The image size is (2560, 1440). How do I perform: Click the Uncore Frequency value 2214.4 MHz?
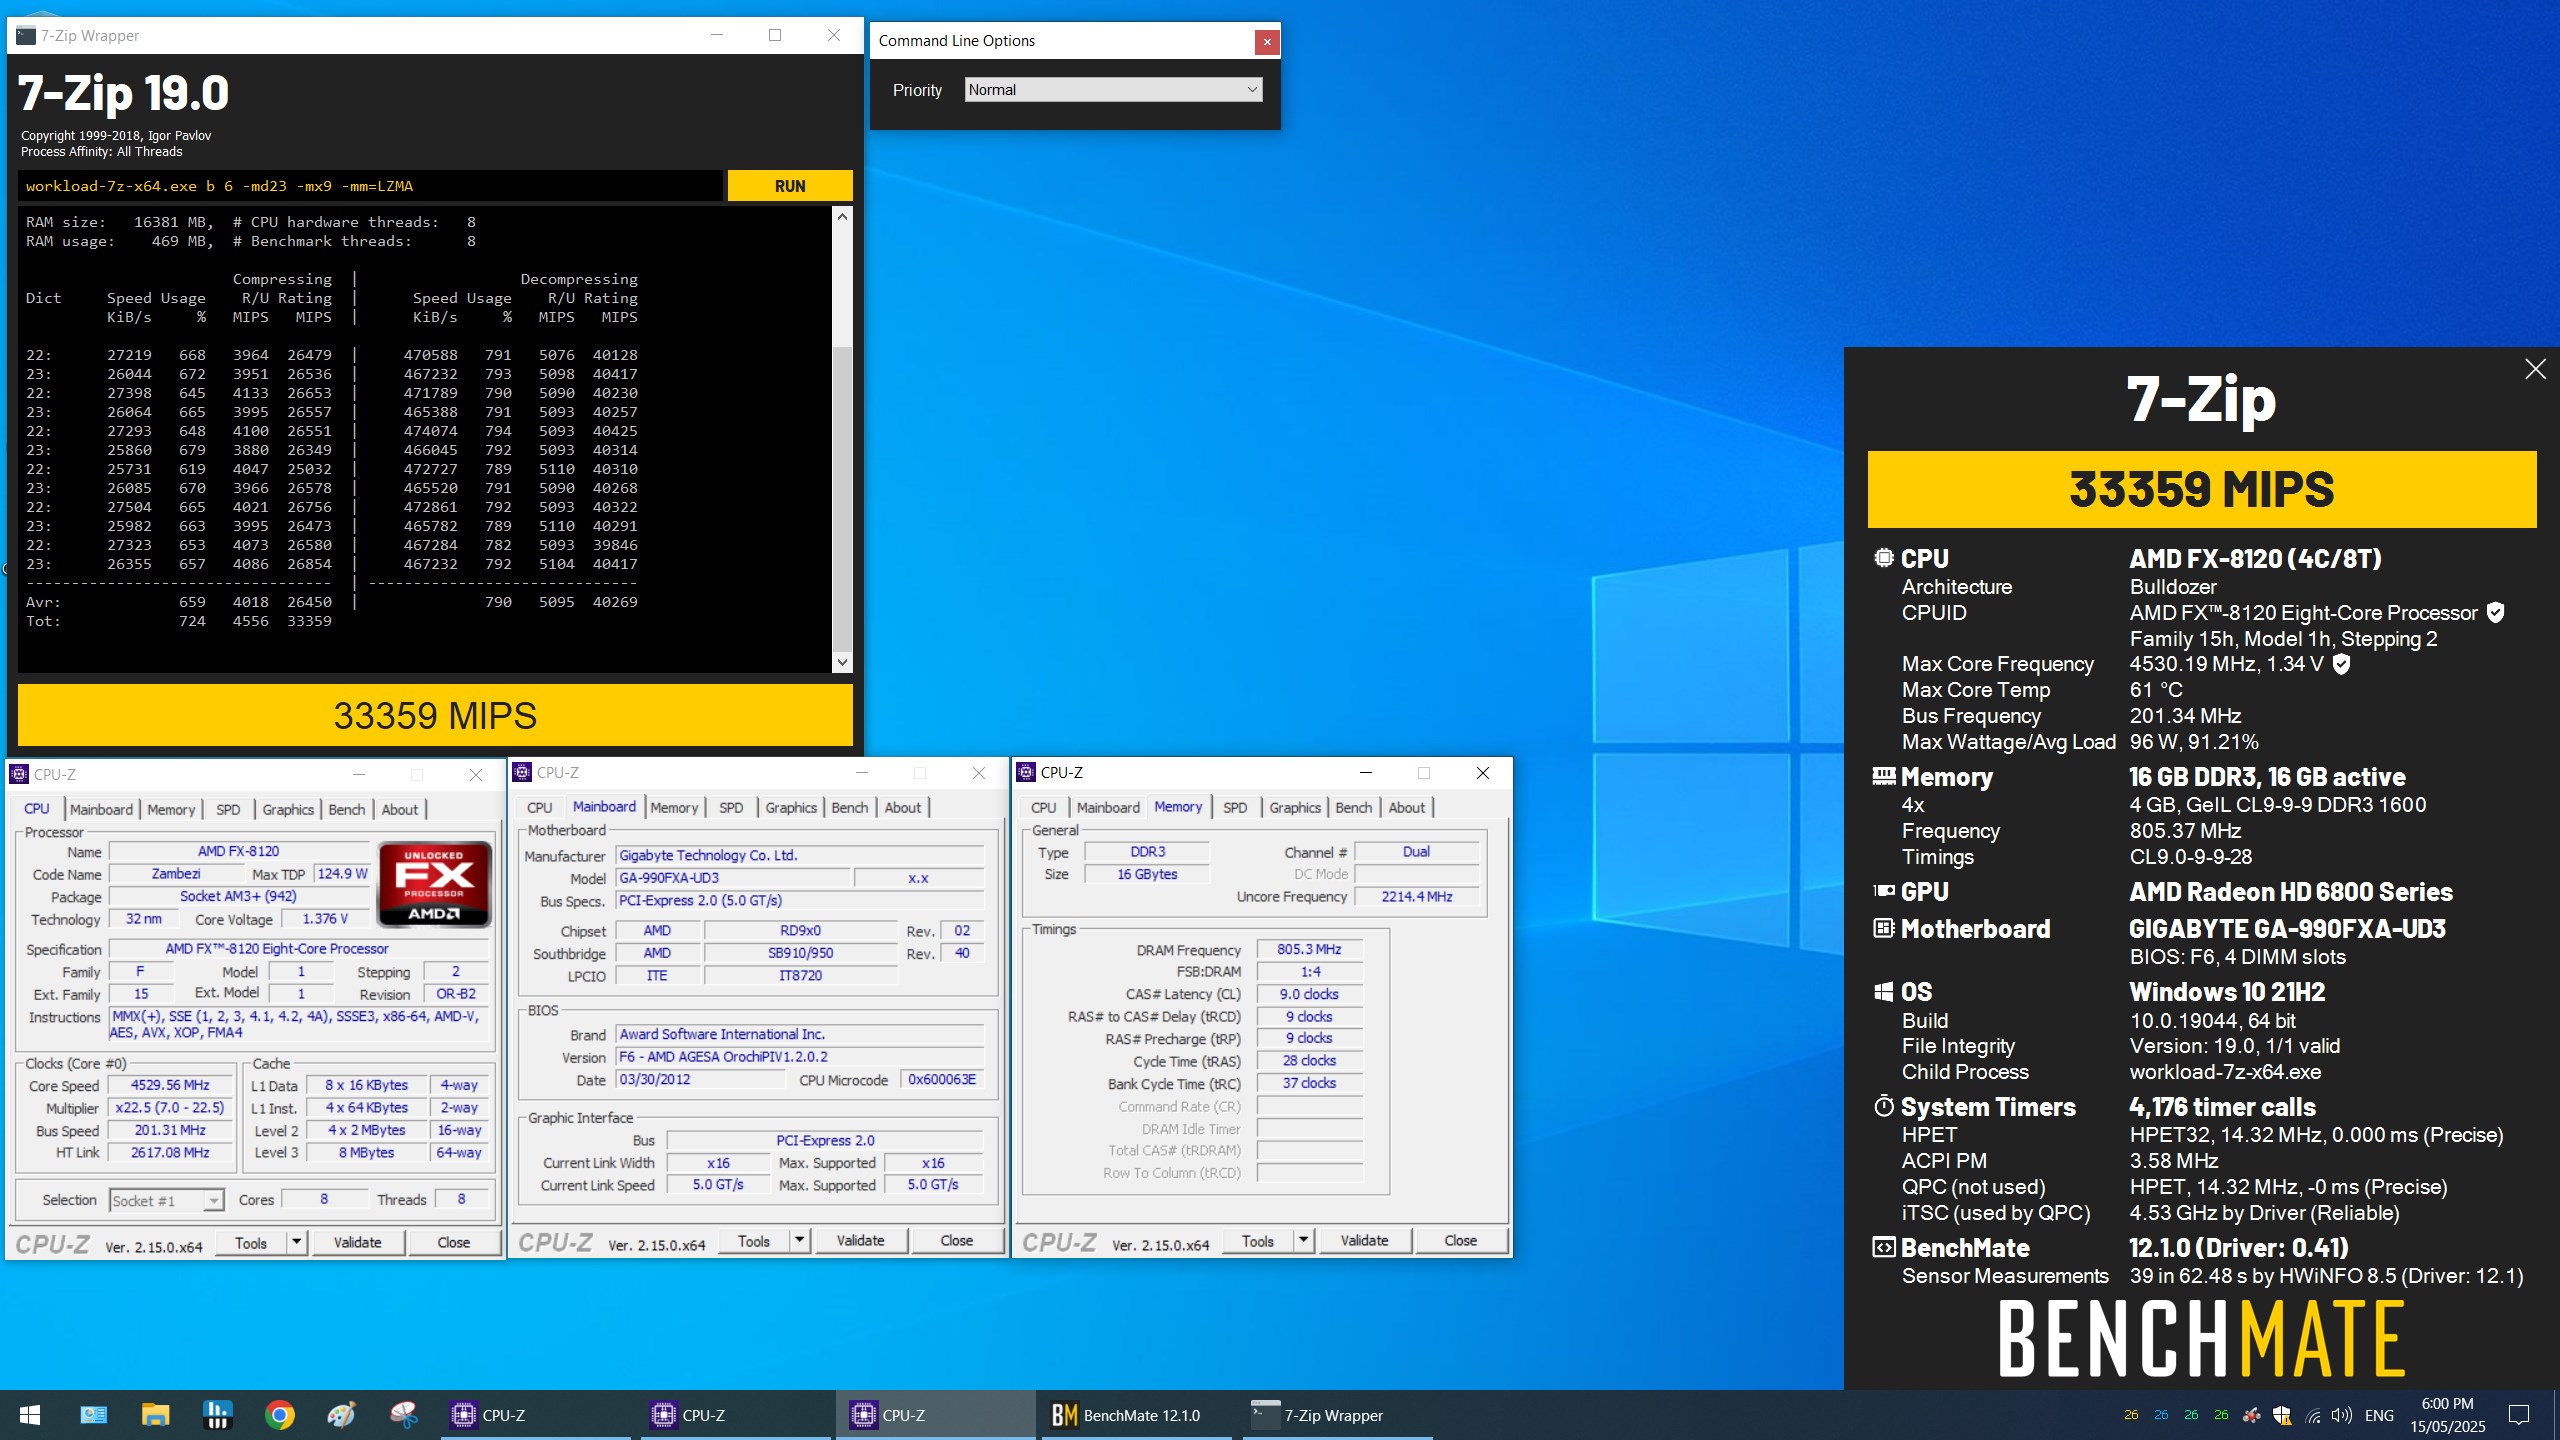pyautogui.click(x=1416, y=896)
